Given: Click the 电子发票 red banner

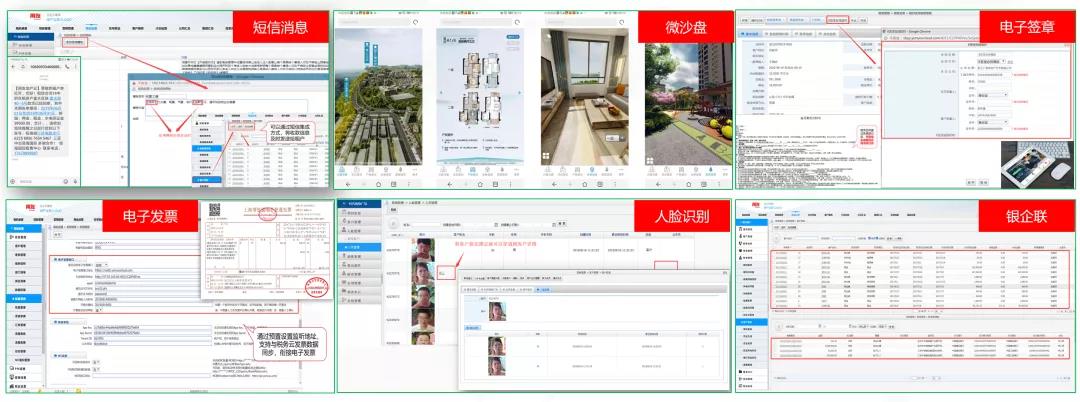Looking at the screenshot, I should pos(145,214).
